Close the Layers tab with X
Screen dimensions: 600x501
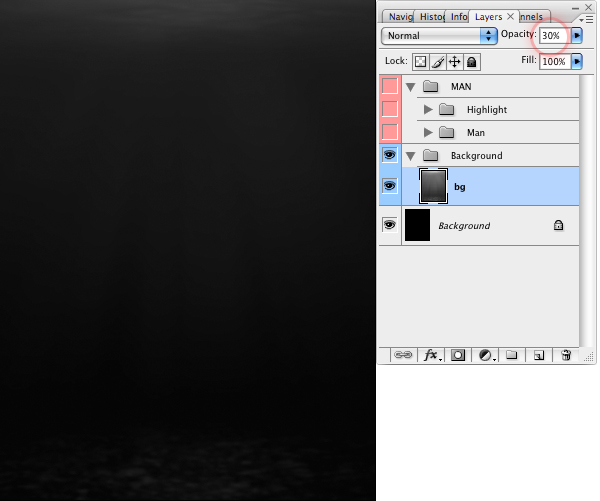[x=510, y=16]
